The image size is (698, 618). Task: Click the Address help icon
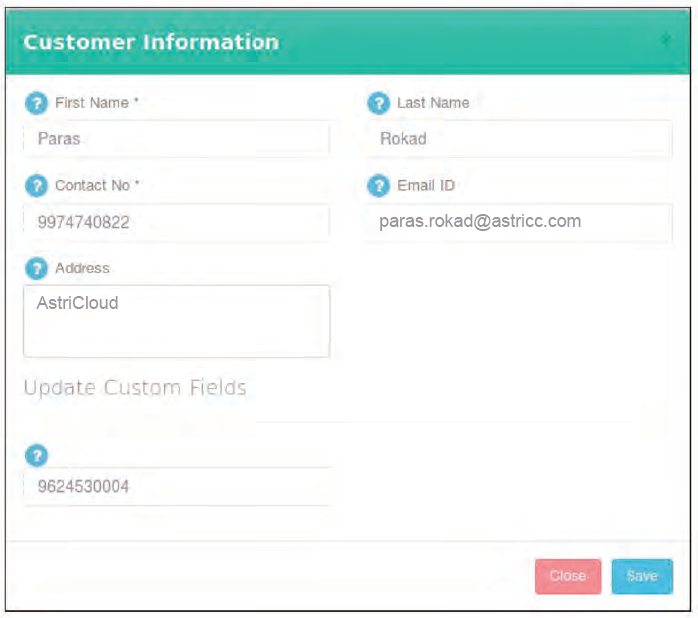(36, 269)
